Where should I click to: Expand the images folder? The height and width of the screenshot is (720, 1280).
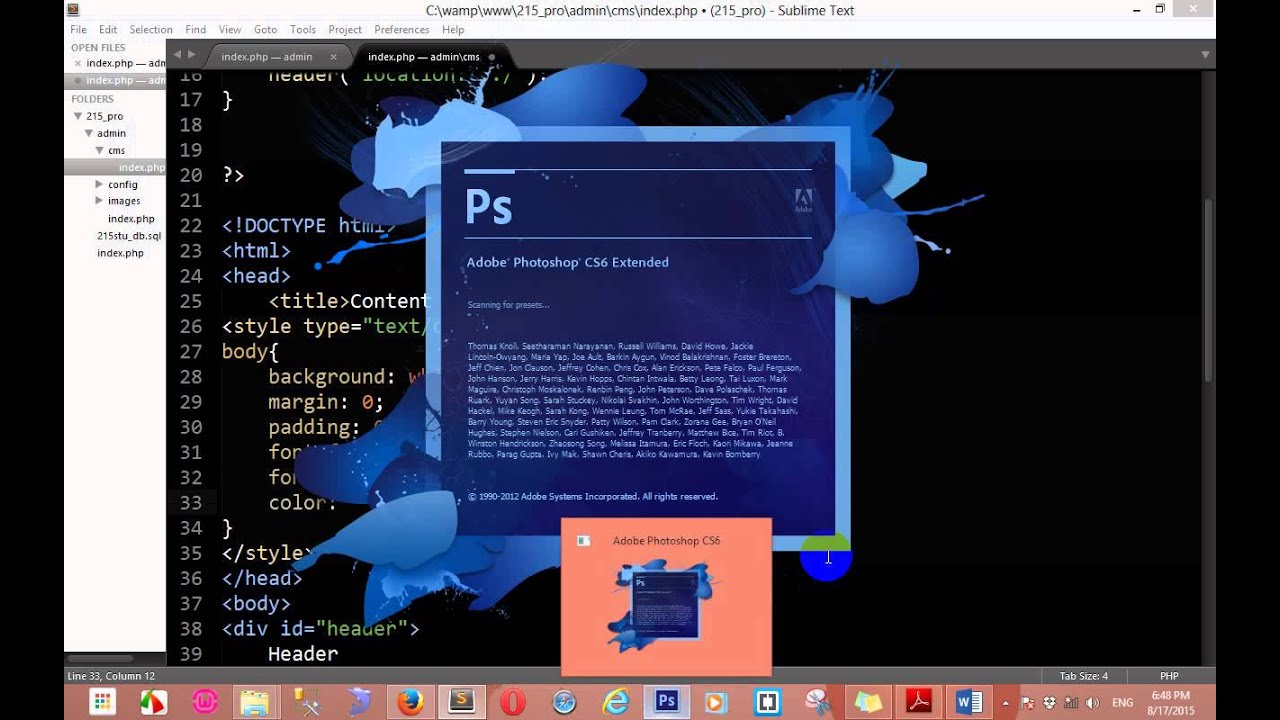tap(99, 201)
